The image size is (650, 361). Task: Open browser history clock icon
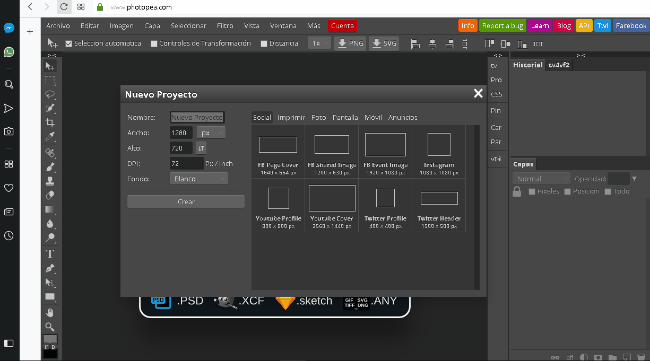pyautogui.click(x=9, y=236)
